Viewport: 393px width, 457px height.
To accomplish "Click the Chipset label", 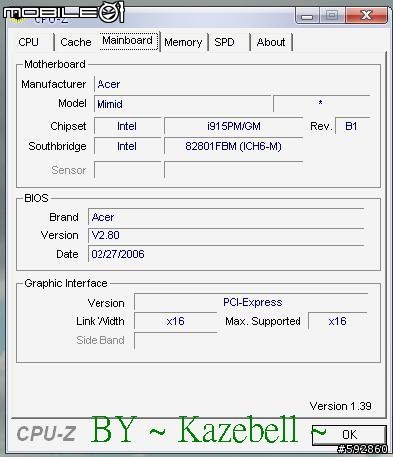I will 68,126.
